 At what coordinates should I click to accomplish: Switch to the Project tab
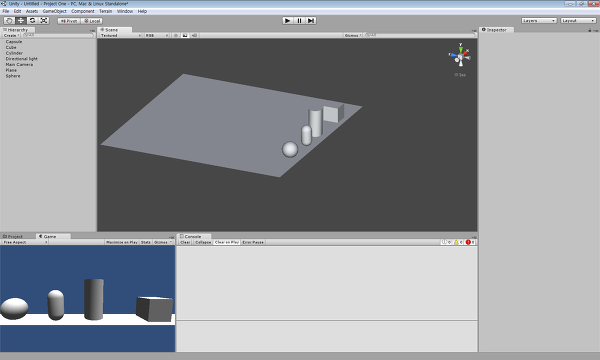click(15, 236)
